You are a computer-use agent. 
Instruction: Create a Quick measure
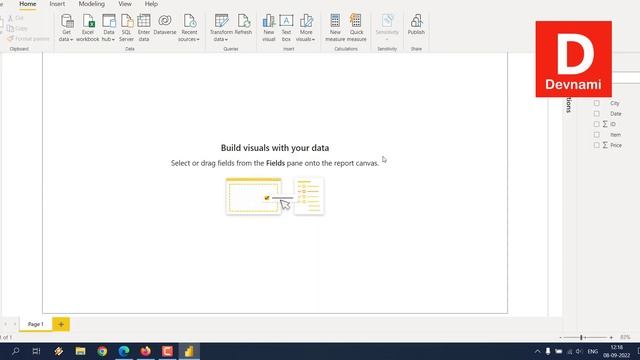pyautogui.click(x=356, y=27)
